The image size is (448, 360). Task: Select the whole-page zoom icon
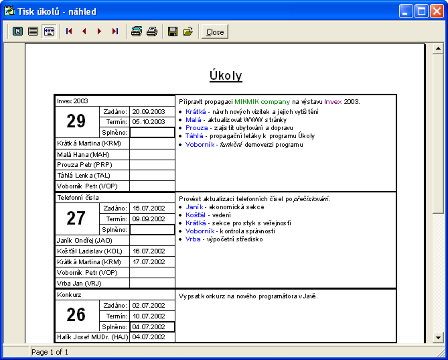coord(18,31)
